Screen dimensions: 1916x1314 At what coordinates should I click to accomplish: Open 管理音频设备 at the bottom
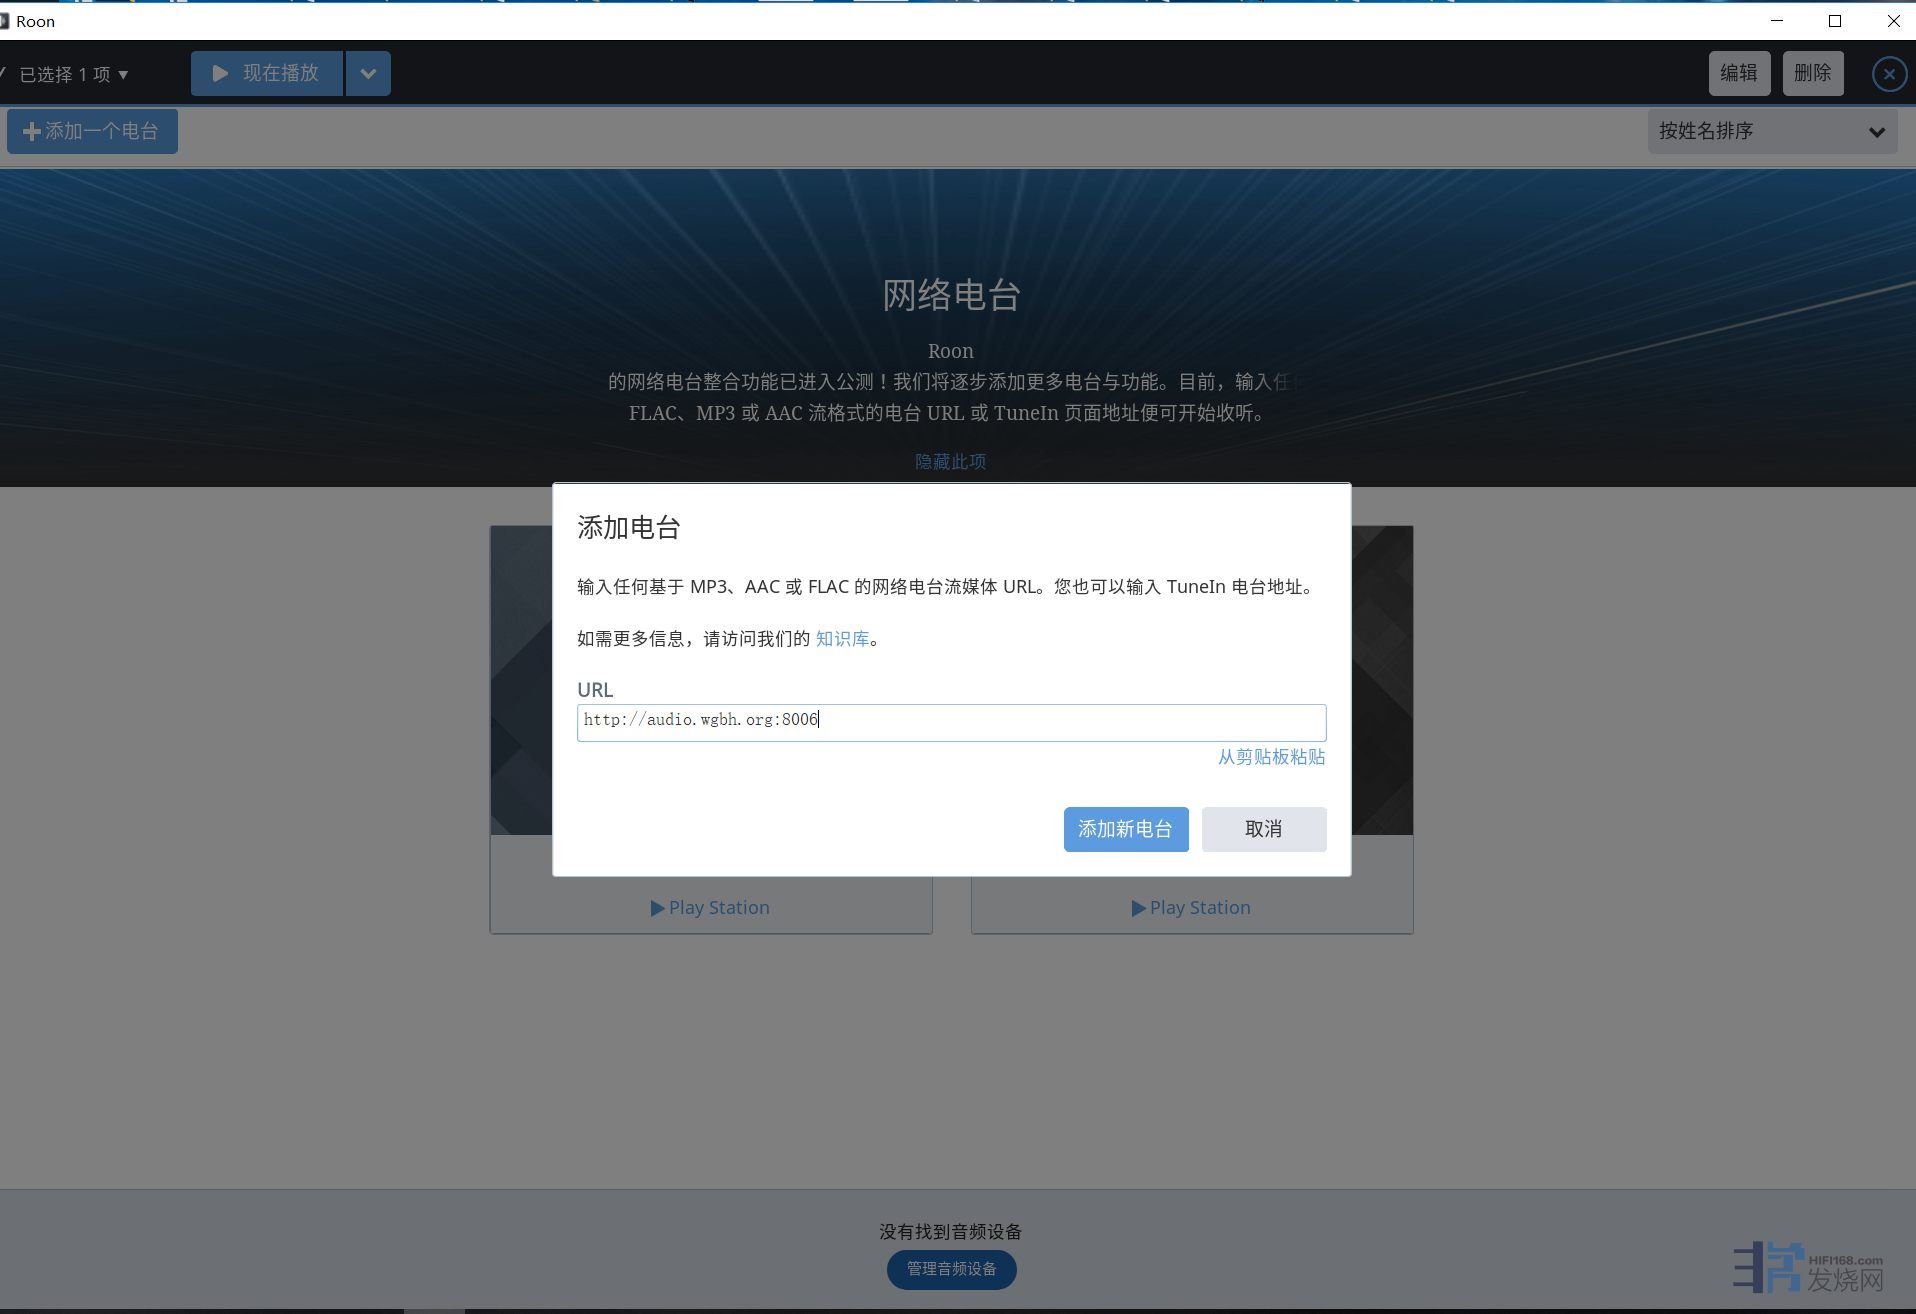coord(951,1269)
